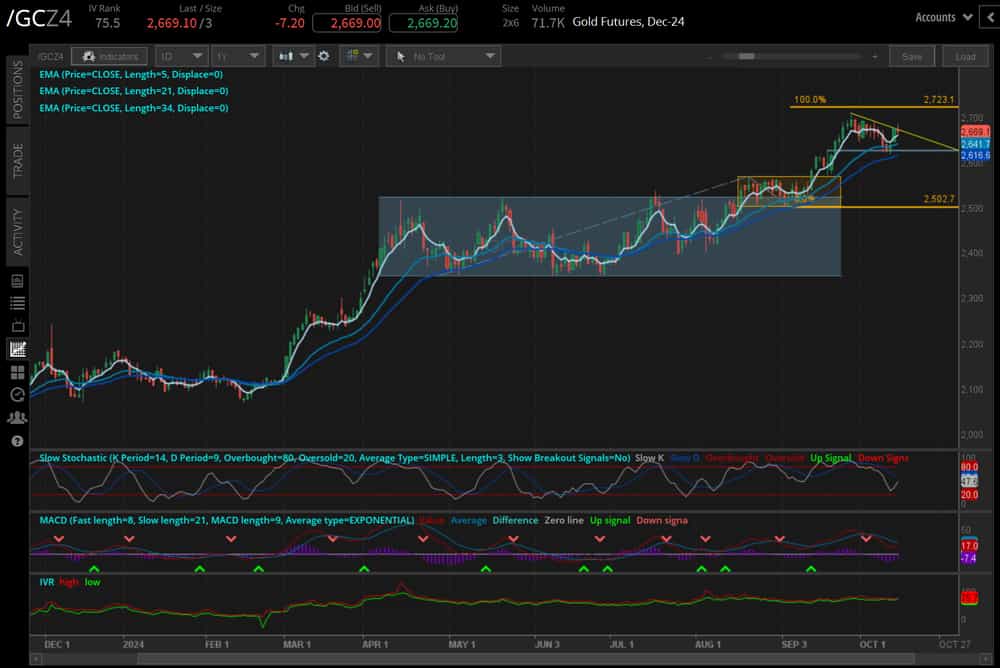The height and width of the screenshot is (668, 1000).
Task: Select the candlestick chart style icon
Action: coord(288,56)
